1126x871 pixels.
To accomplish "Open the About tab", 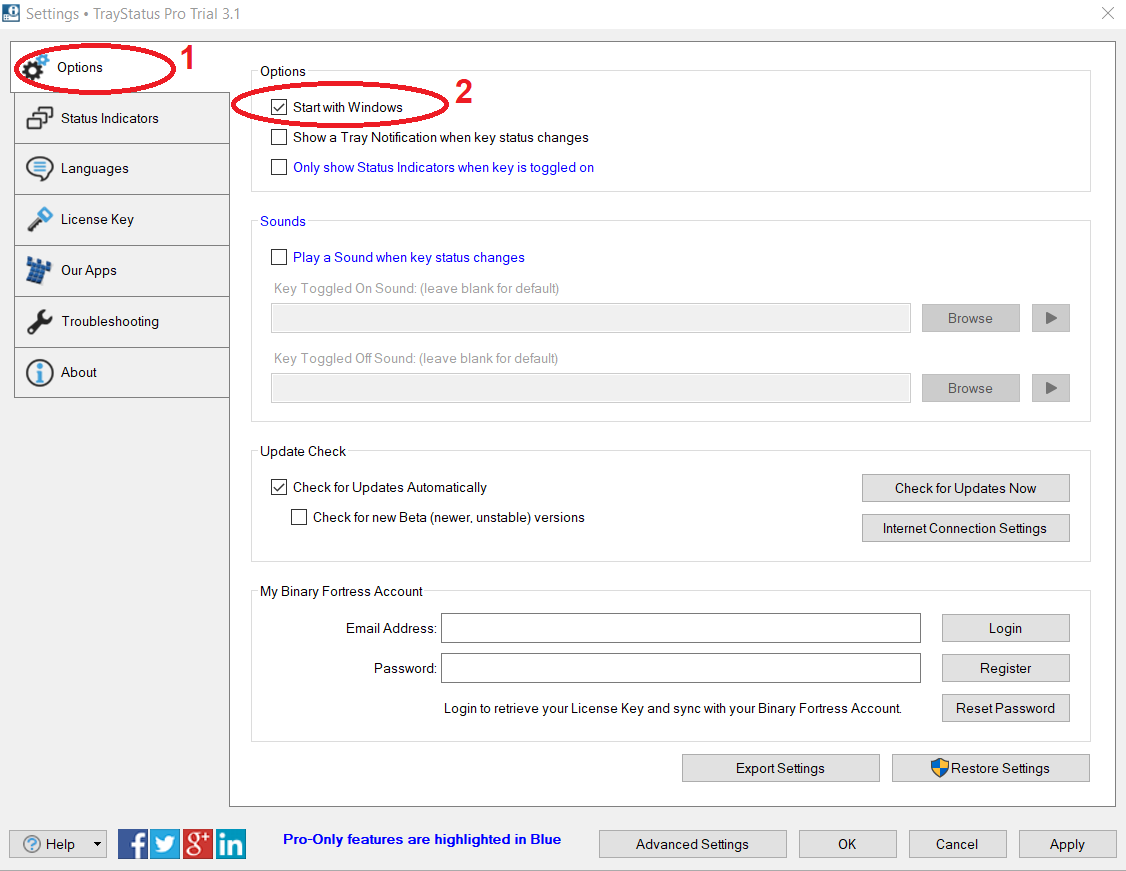I will pyautogui.click(x=121, y=373).
